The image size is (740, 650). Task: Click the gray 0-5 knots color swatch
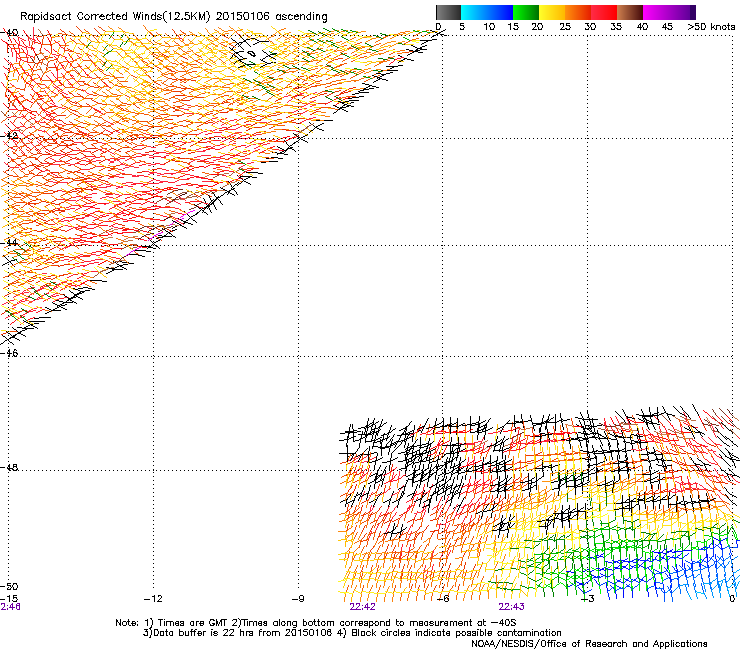click(x=448, y=12)
